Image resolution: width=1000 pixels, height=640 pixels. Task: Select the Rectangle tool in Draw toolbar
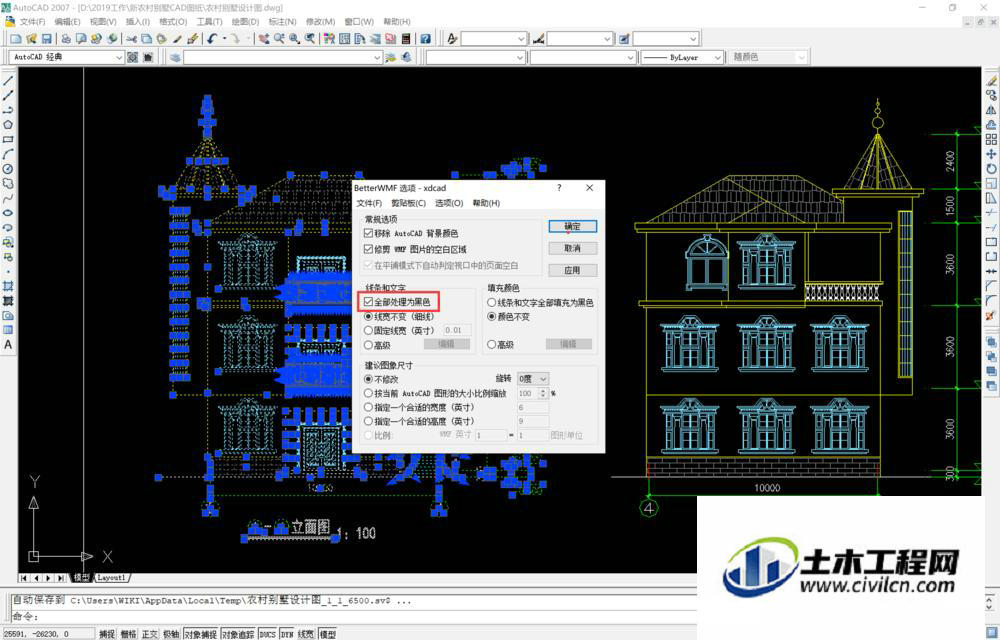(x=8, y=139)
